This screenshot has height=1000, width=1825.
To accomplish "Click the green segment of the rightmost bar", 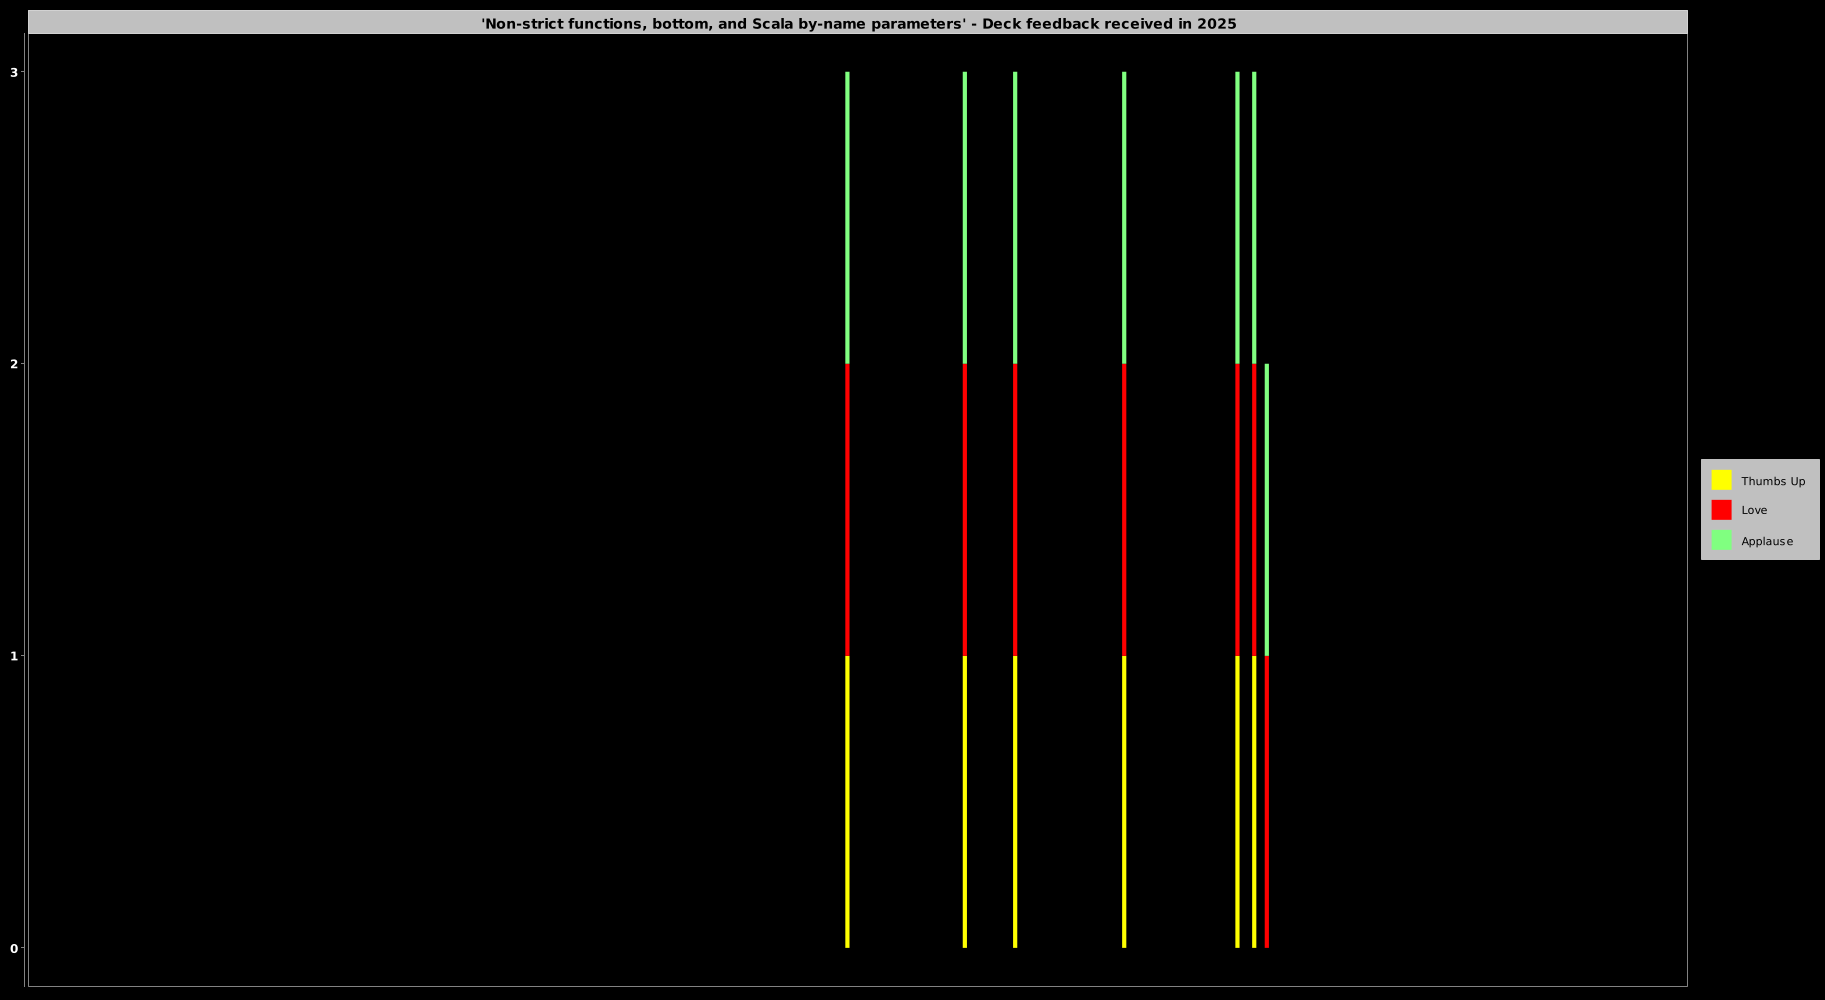I will tap(1267, 510).
